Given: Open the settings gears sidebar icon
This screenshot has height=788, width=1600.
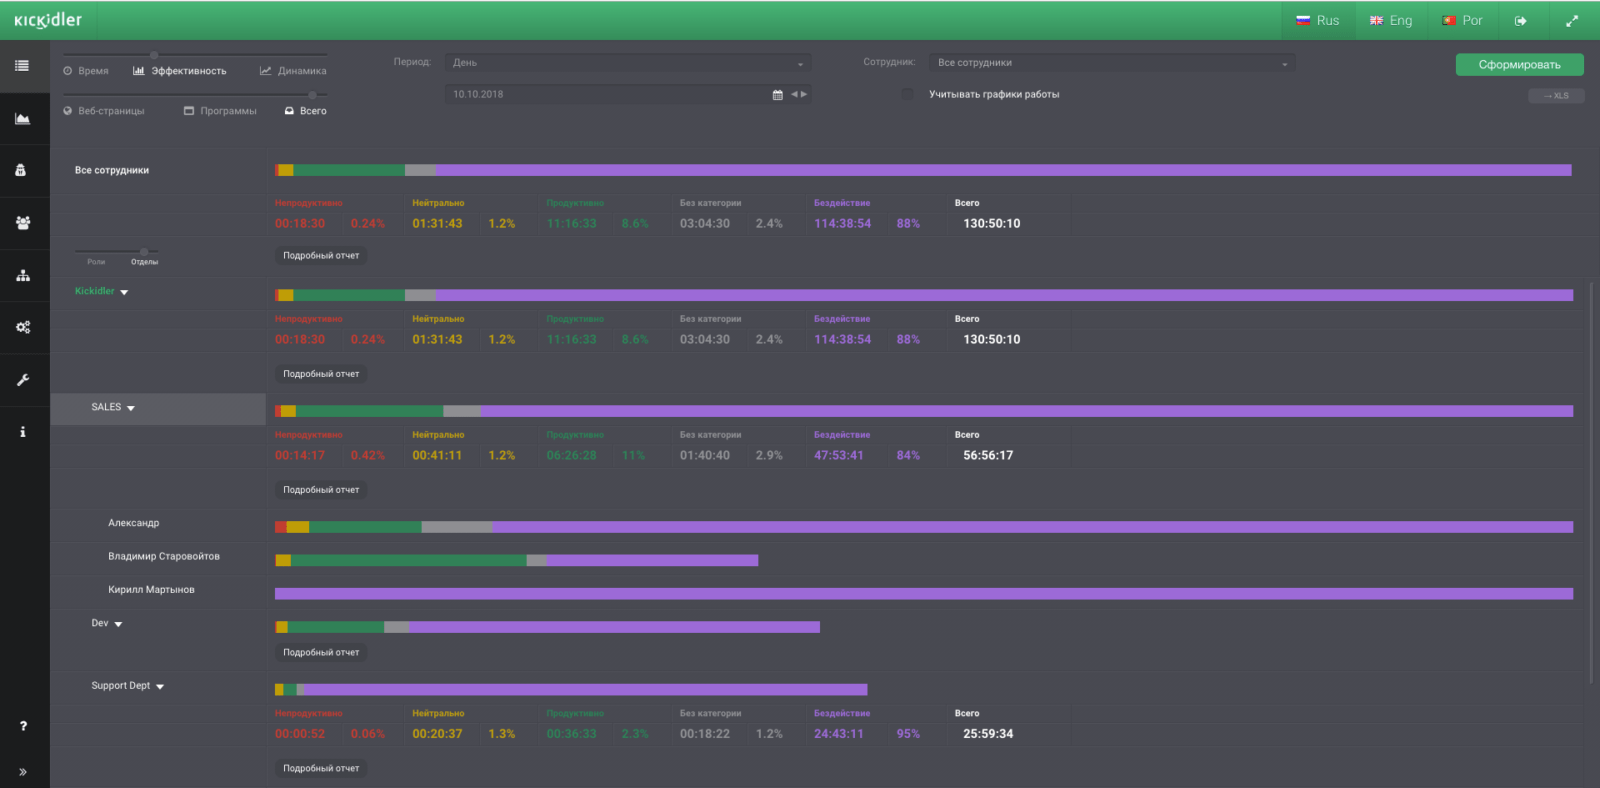Looking at the screenshot, I should [x=22, y=328].
